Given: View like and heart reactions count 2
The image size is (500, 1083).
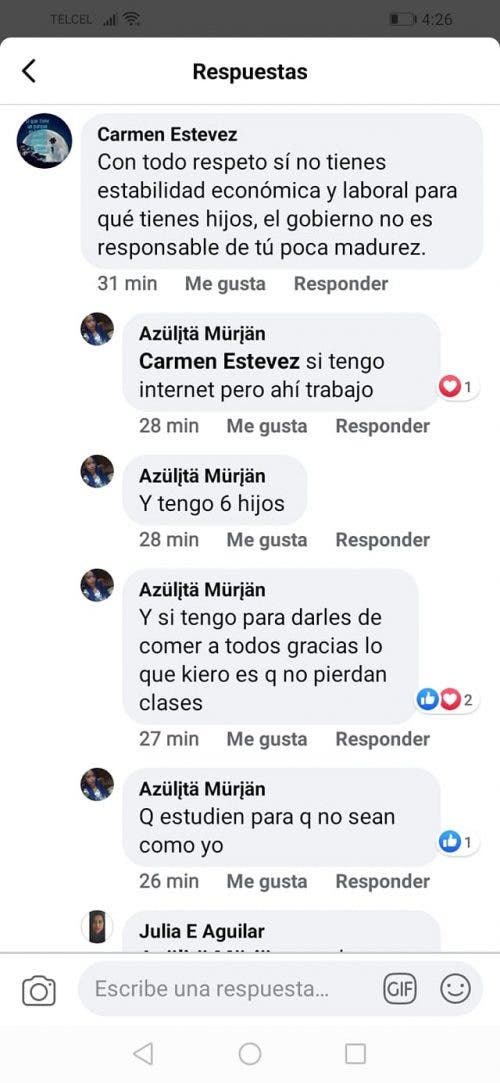Looking at the screenshot, I should (x=447, y=700).
